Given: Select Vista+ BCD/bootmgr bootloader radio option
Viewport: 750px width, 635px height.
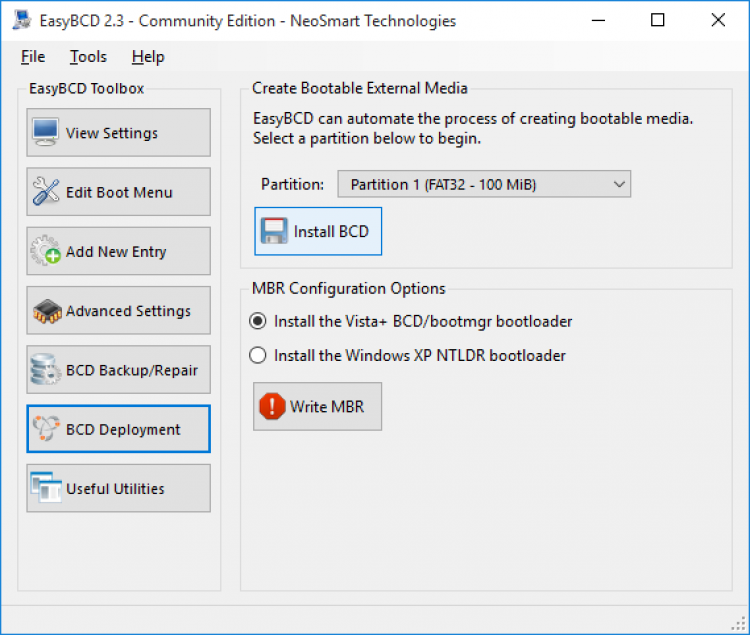Looking at the screenshot, I should pyautogui.click(x=258, y=322).
